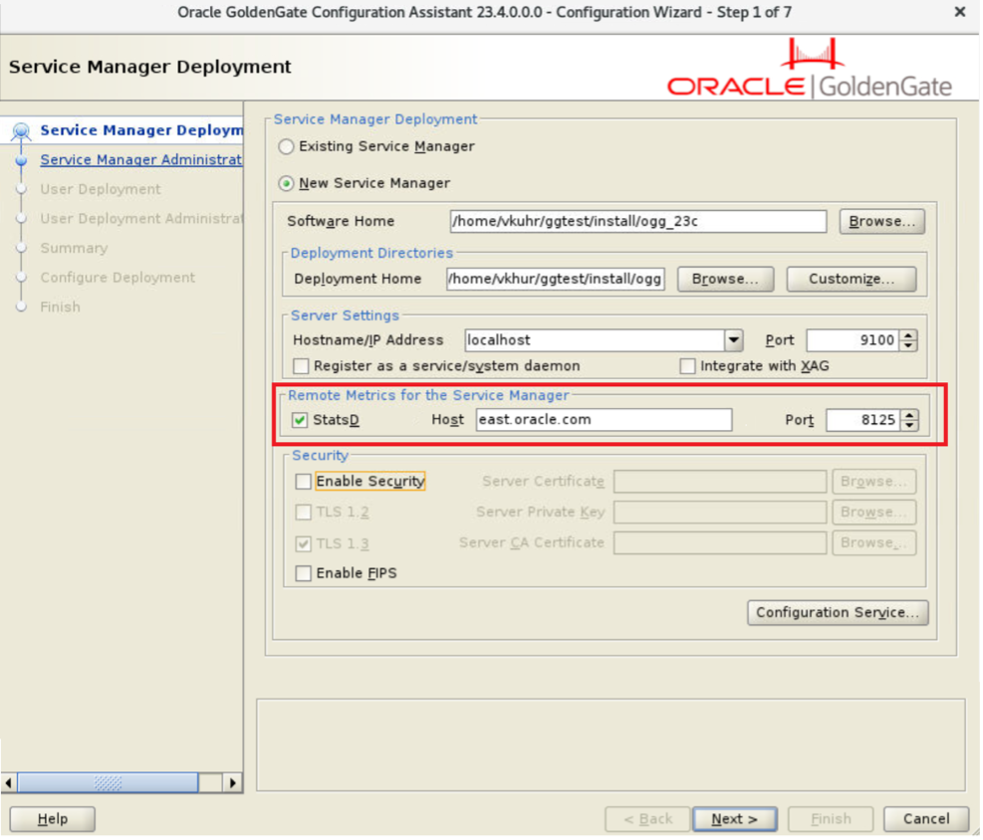Open the Customize deployment directories button
This screenshot has width=983, height=840.
(851, 280)
